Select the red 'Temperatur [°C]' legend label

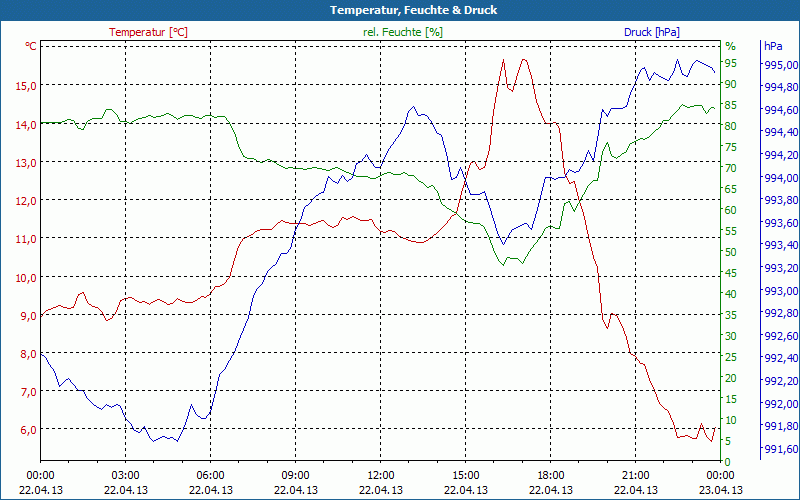point(148,32)
